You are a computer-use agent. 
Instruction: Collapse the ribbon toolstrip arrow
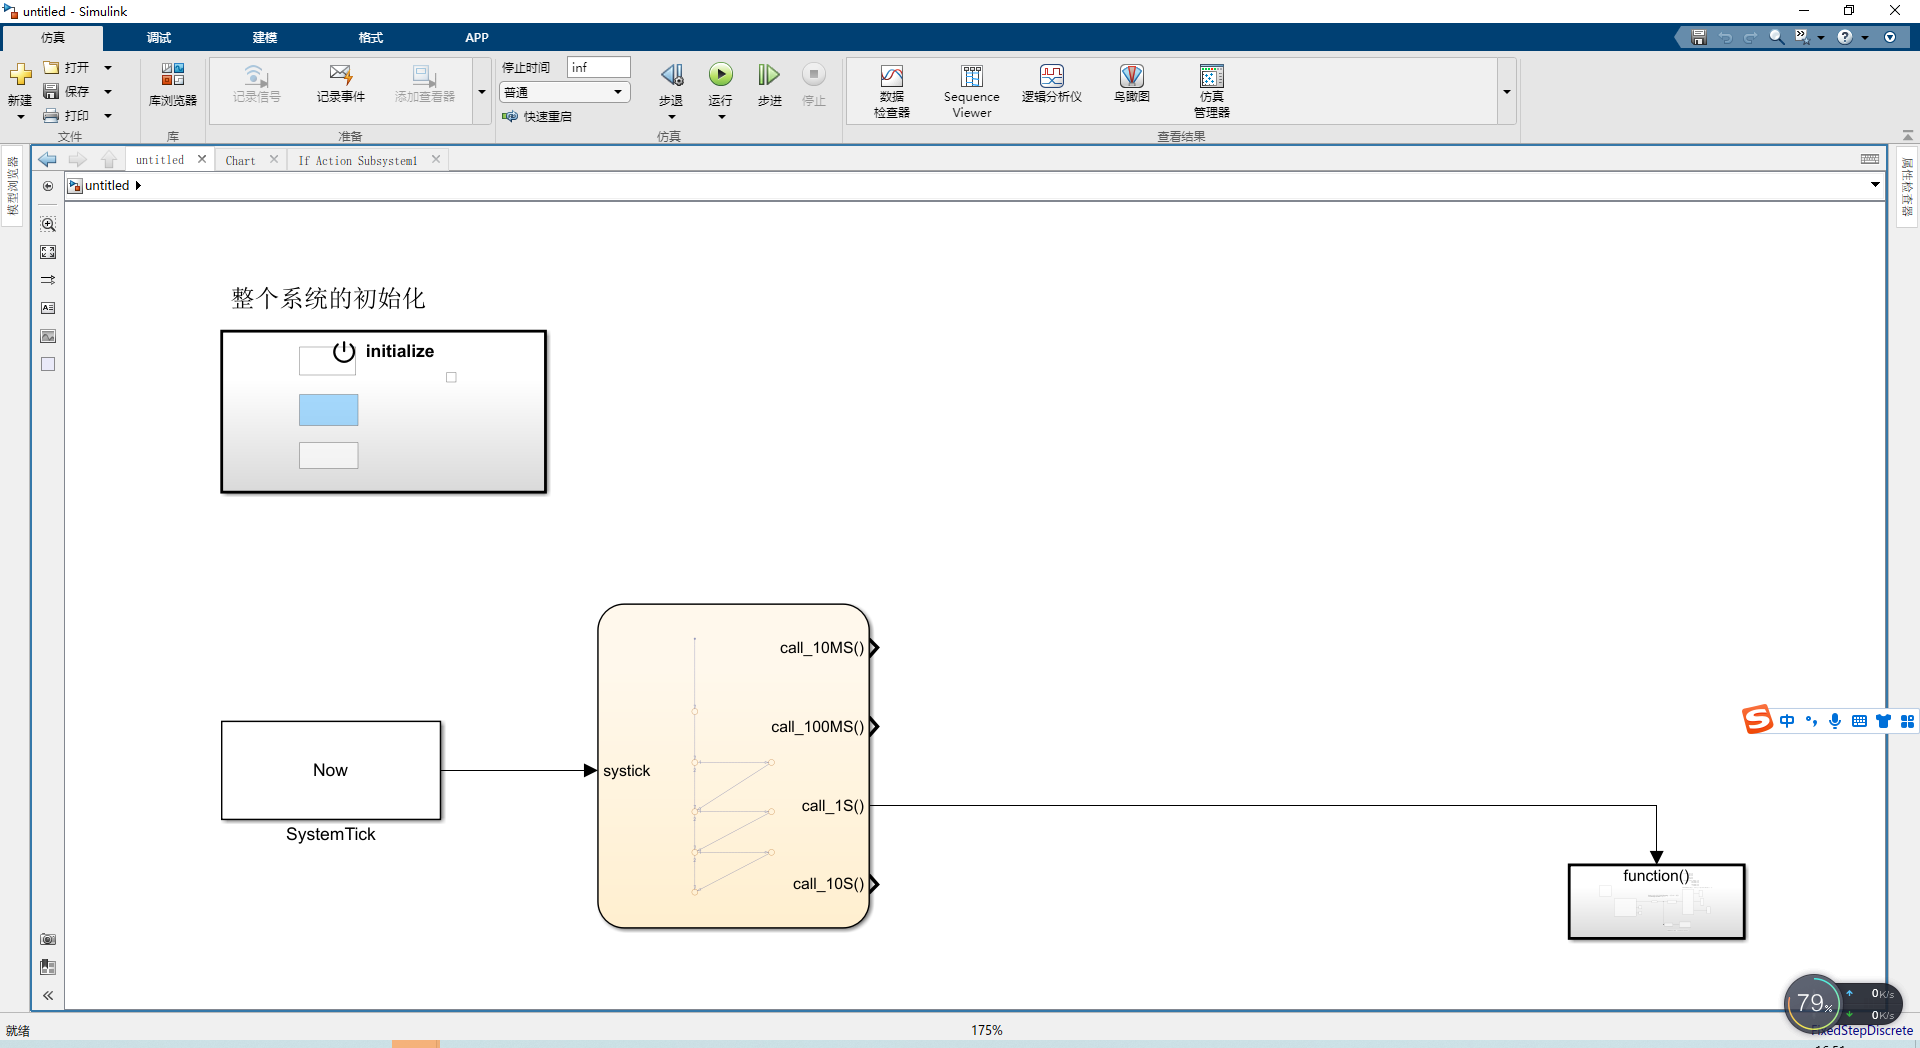click(x=1907, y=135)
